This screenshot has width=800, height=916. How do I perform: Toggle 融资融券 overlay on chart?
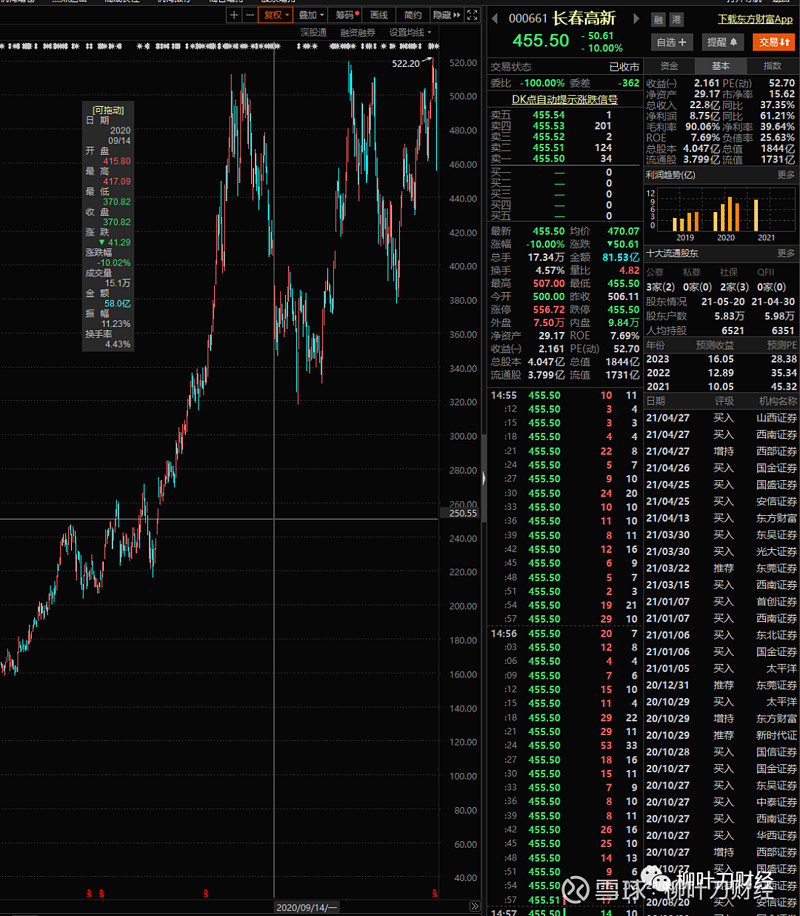(358, 32)
